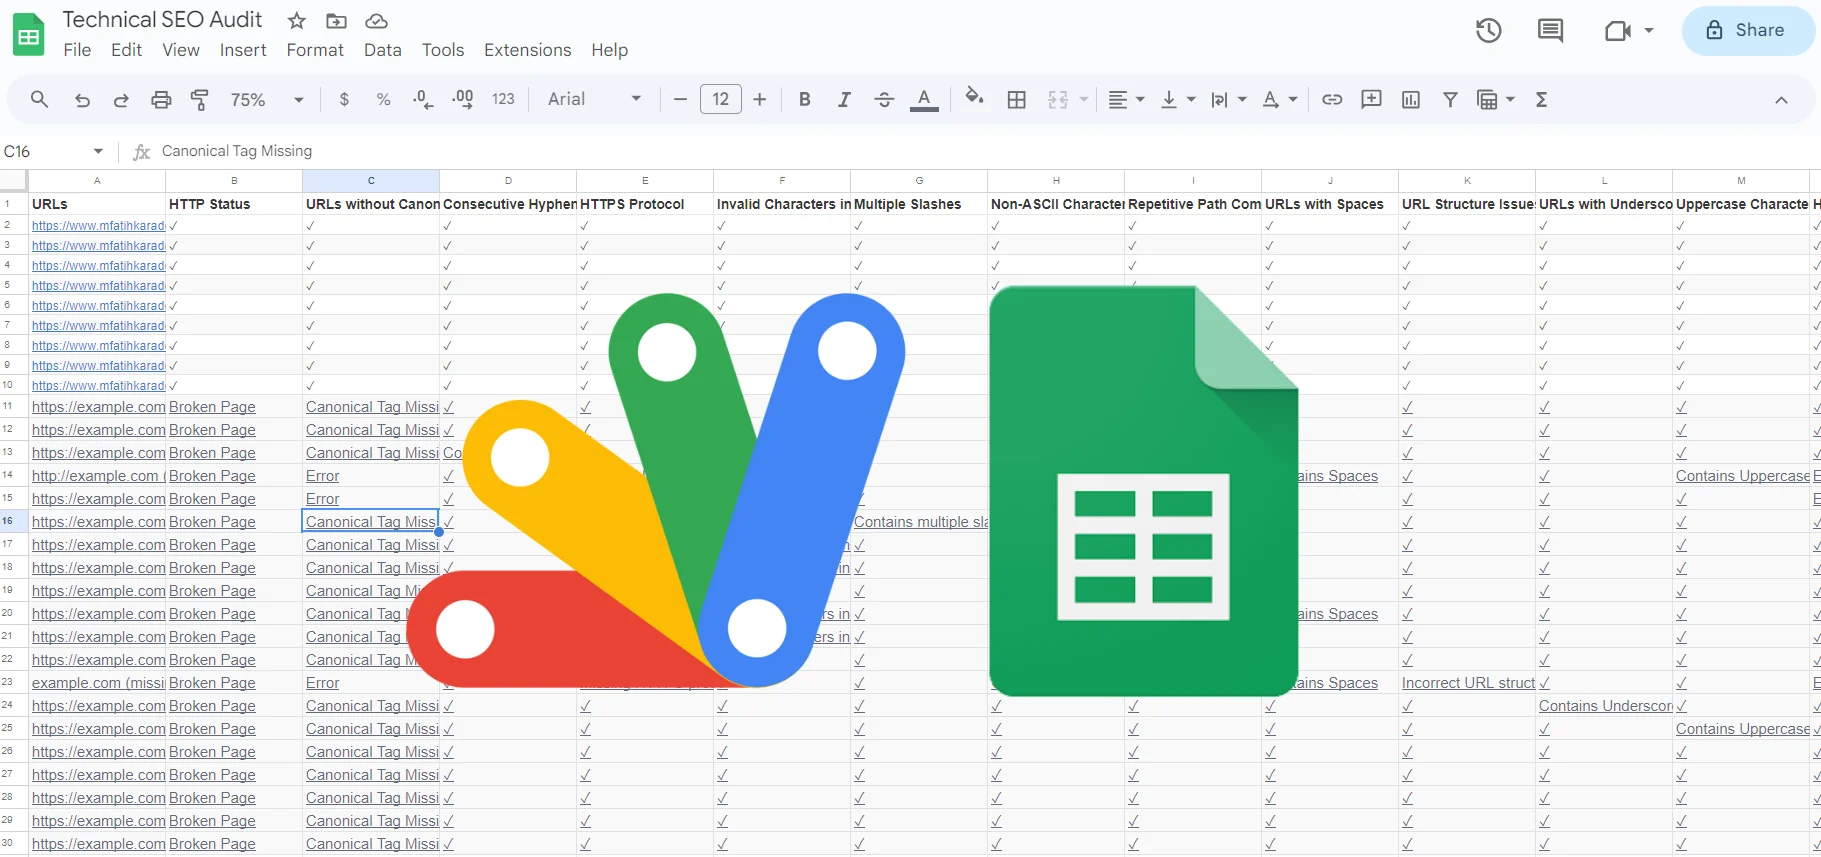The image size is (1821, 857).
Task: Format as currency with dollar icon
Action: tap(344, 99)
